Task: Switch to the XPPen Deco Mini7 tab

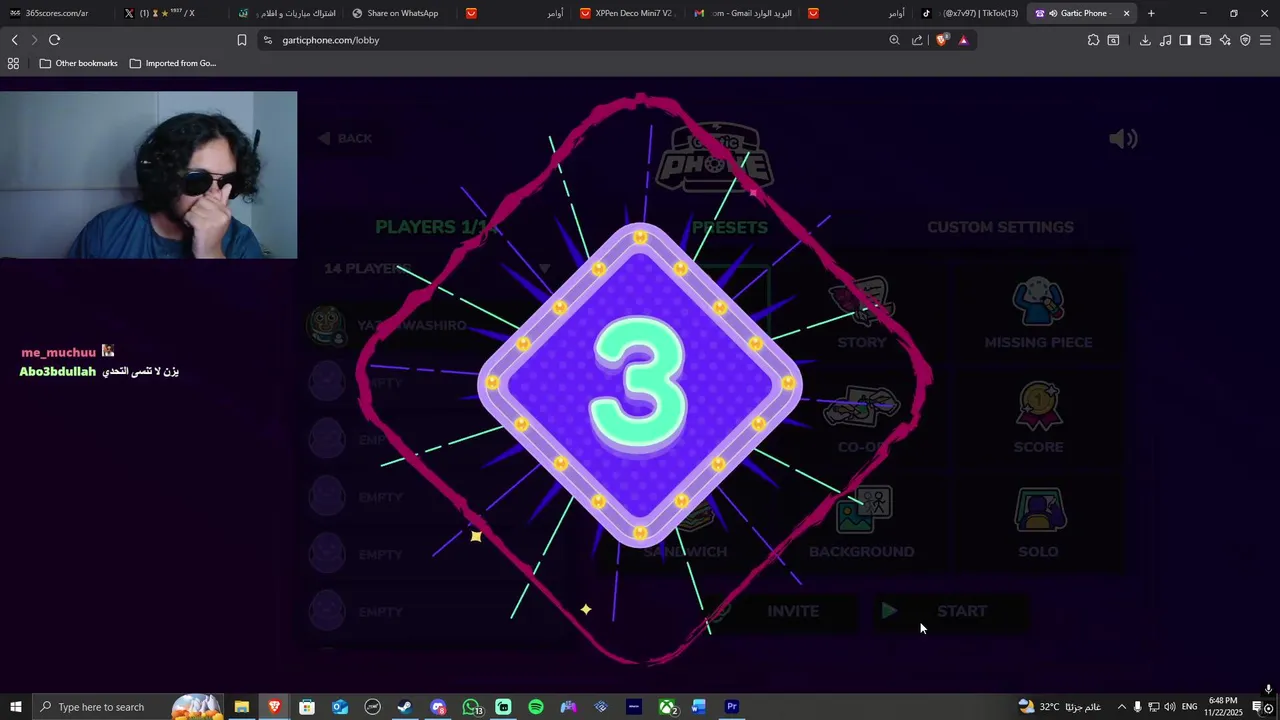Action: [x=630, y=13]
